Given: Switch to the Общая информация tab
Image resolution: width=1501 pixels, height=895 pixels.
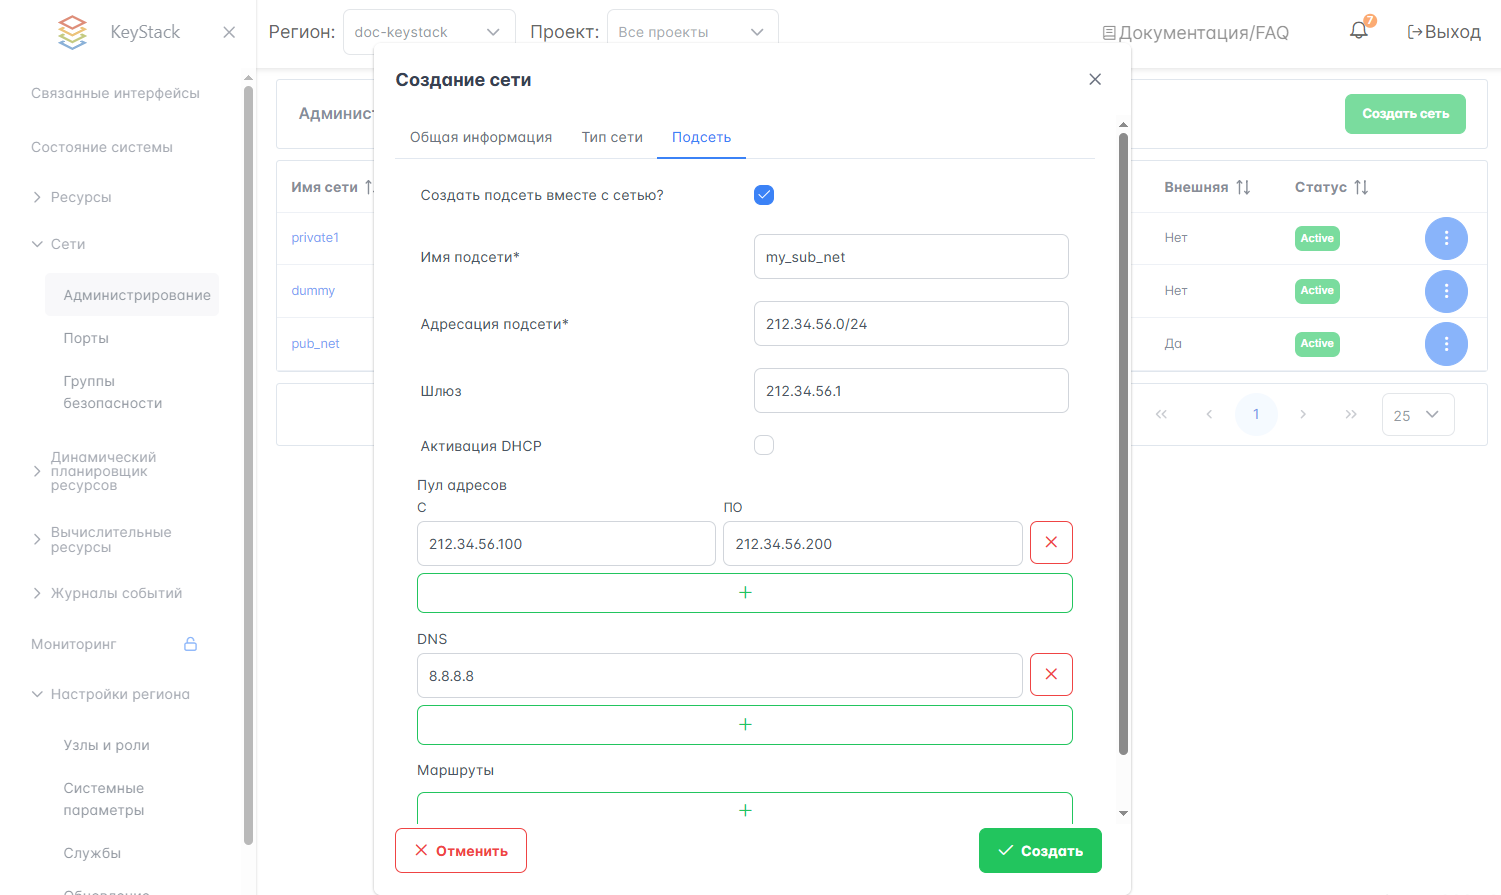Looking at the screenshot, I should (x=481, y=137).
